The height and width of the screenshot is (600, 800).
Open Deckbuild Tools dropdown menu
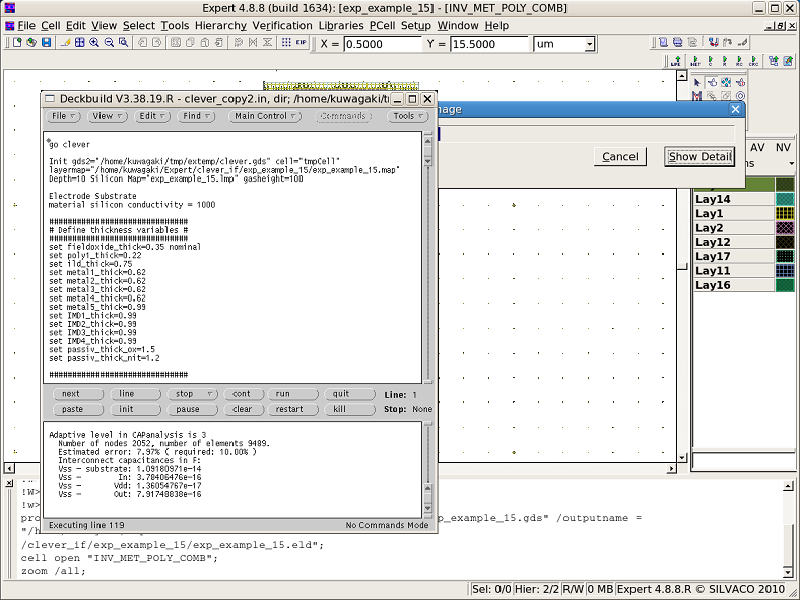[x=406, y=116]
